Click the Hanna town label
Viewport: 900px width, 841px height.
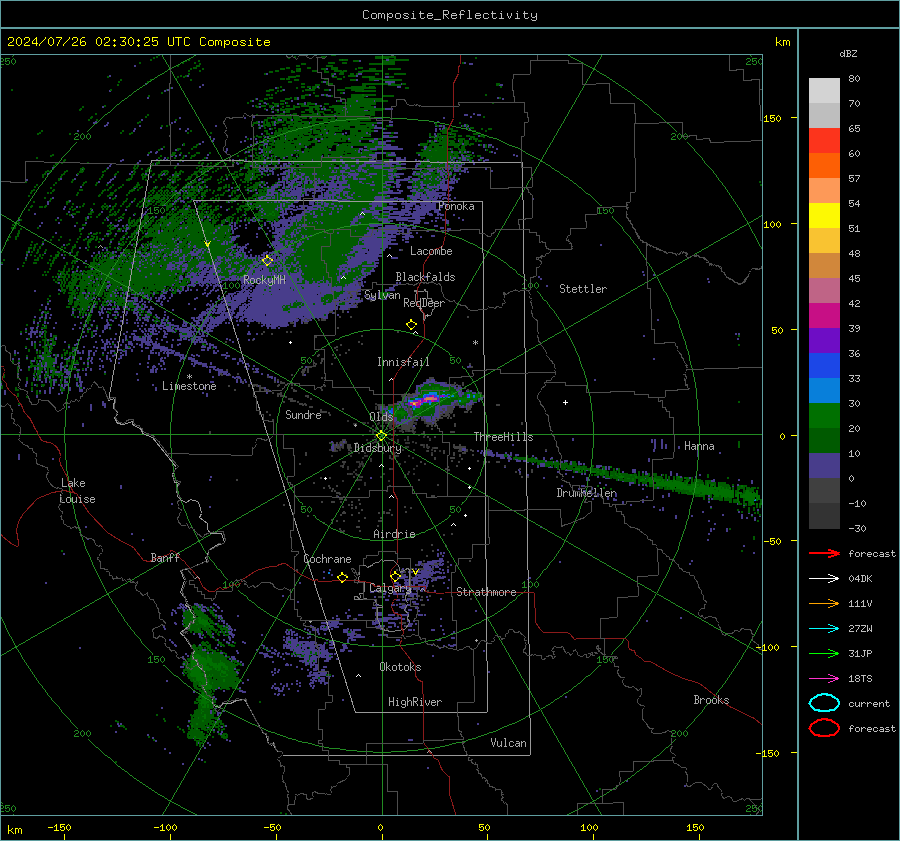pyautogui.click(x=699, y=446)
